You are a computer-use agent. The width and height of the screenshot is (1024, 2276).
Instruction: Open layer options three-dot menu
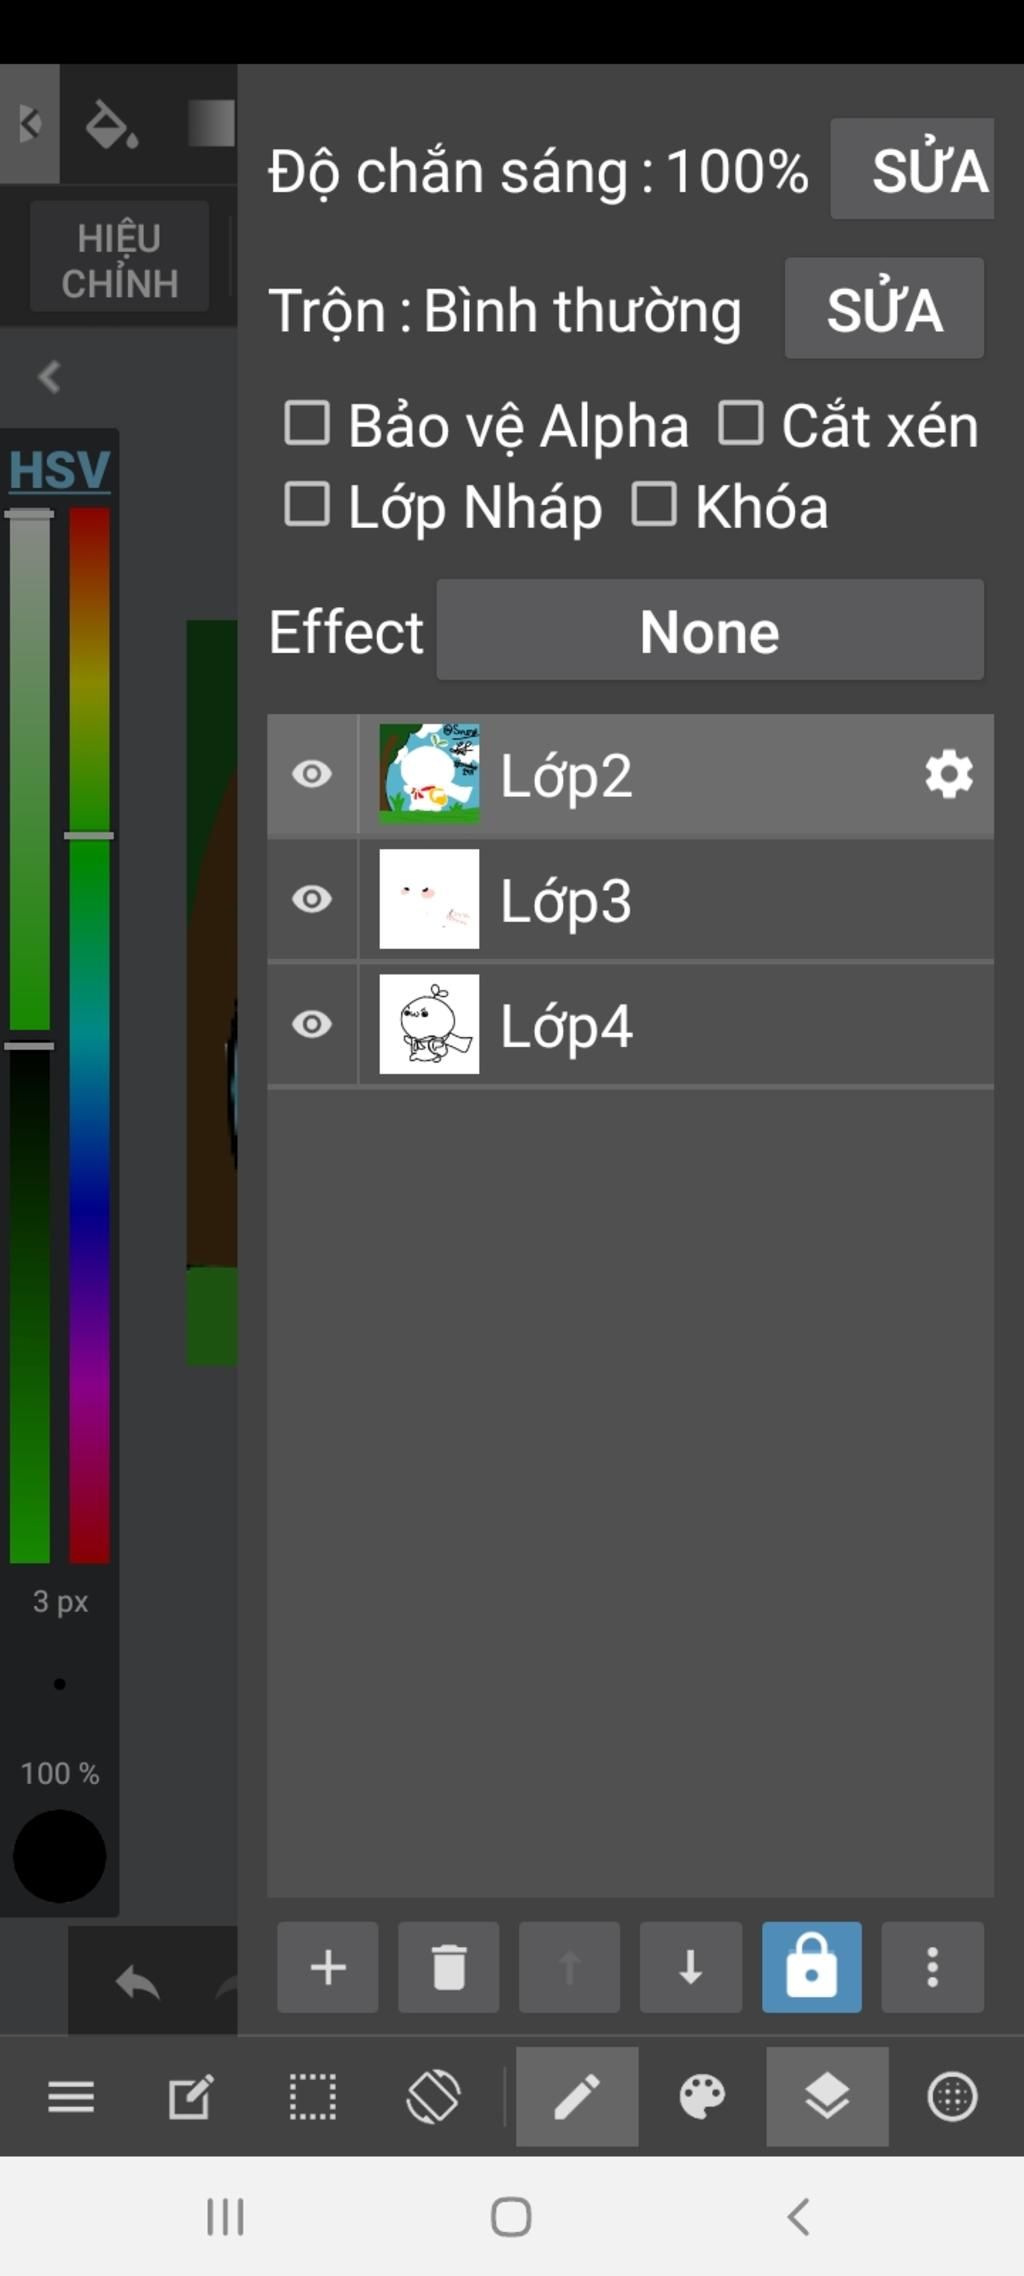coord(932,1967)
